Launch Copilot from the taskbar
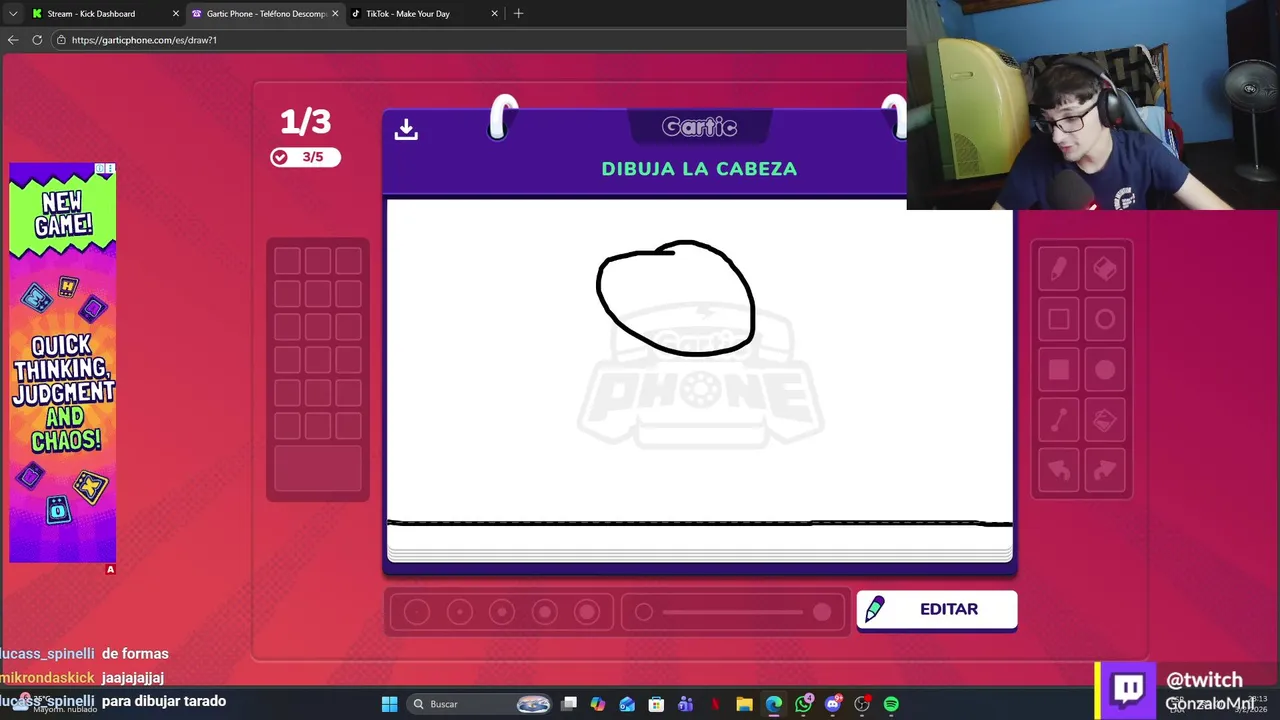This screenshot has height=720, width=1280. coord(598,704)
